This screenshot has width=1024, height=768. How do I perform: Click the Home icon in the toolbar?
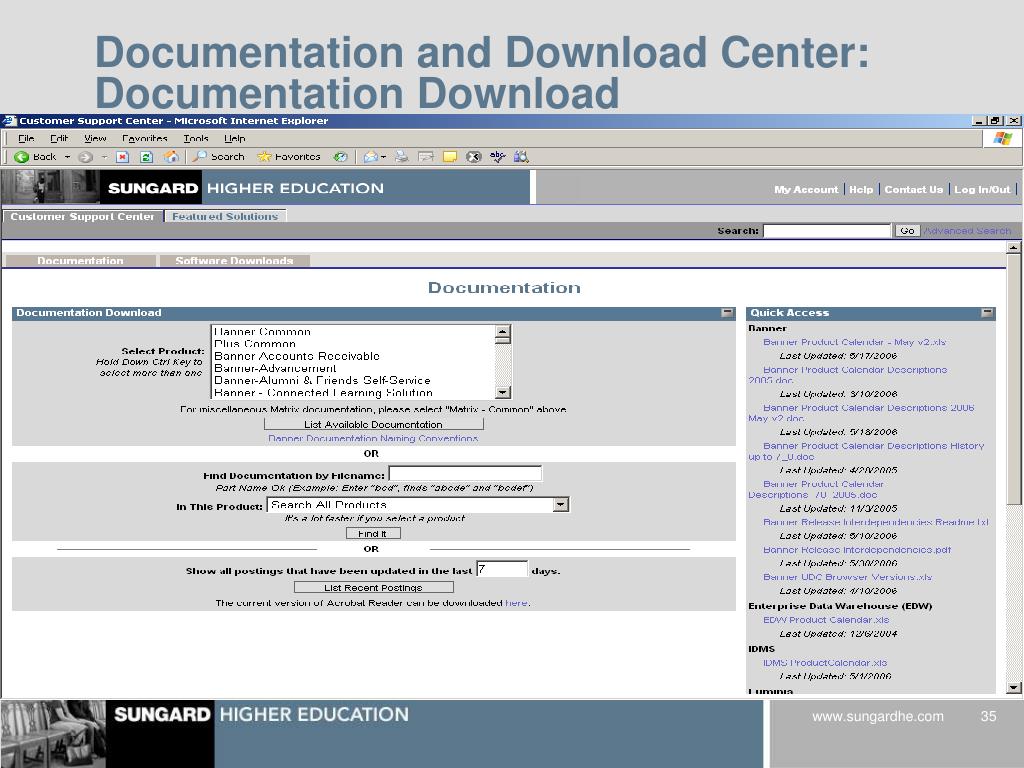click(x=171, y=157)
